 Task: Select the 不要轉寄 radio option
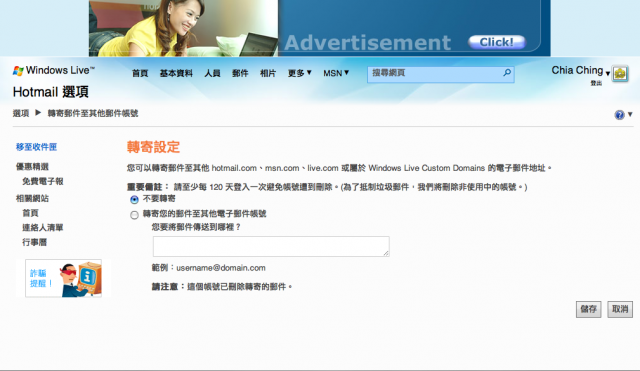134,200
